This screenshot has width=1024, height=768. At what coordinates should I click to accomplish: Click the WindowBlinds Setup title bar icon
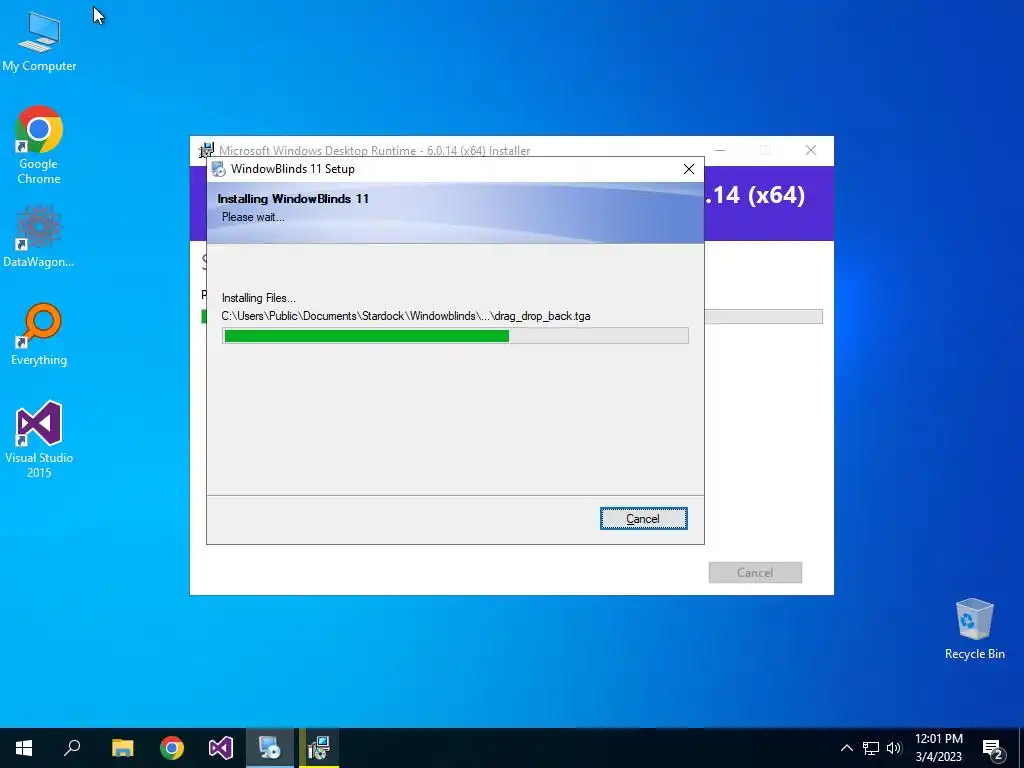click(219, 169)
